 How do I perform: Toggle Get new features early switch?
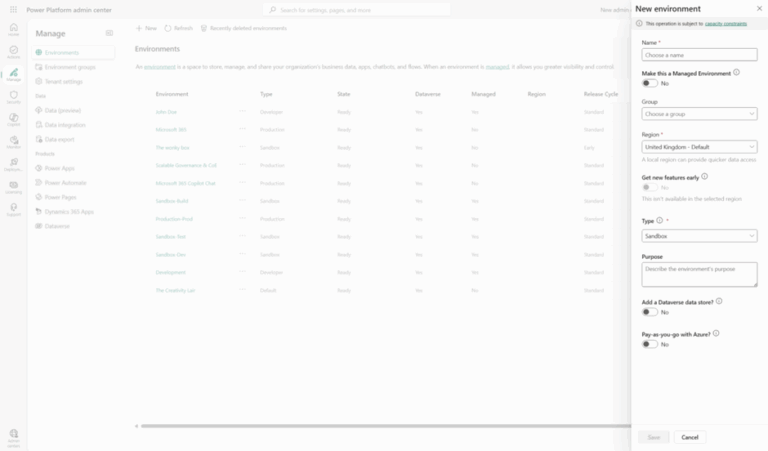tap(650, 188)
